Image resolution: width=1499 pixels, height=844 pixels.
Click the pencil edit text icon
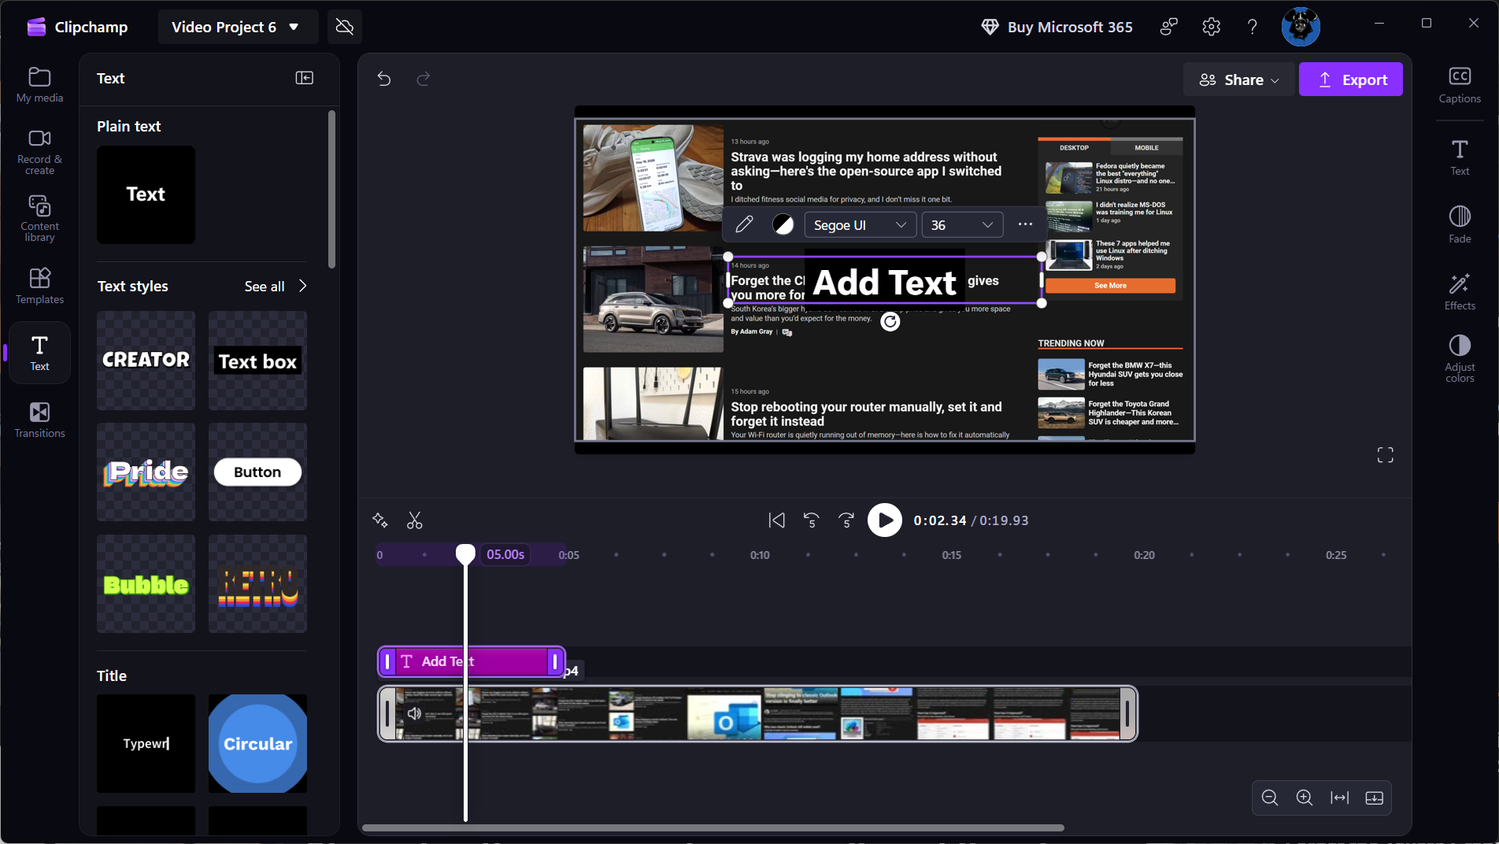click(744, 225)
